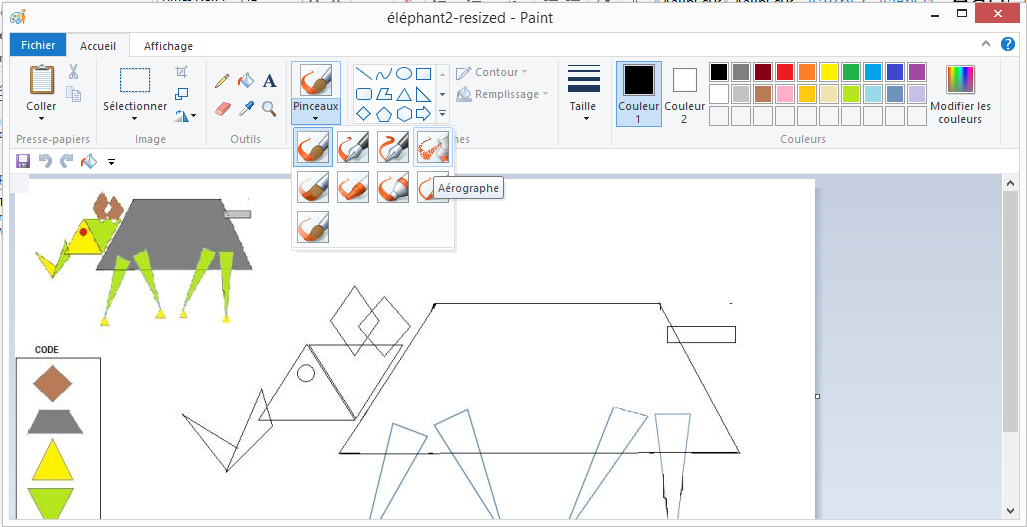Click the Fill with color bucket tool

coord(246,80)
